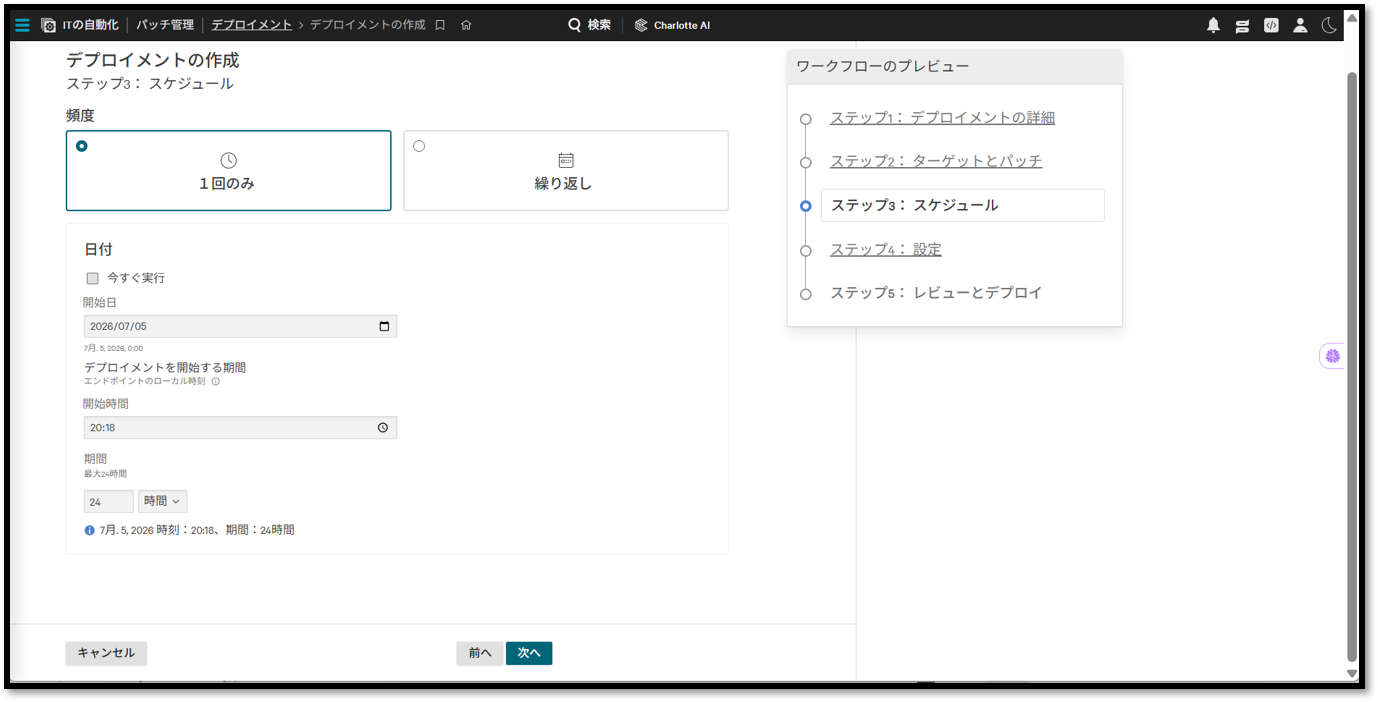The height and width of the screenshot is (702, 1378).
Task: Open the user account icon
Action: coord(1300,26)
